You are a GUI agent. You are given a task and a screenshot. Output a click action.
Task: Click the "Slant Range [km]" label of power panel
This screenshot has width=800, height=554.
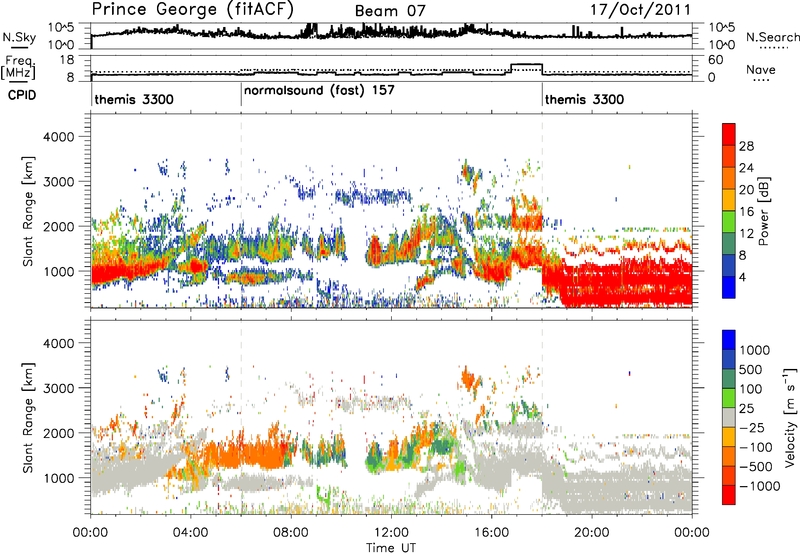coord(28,211)
